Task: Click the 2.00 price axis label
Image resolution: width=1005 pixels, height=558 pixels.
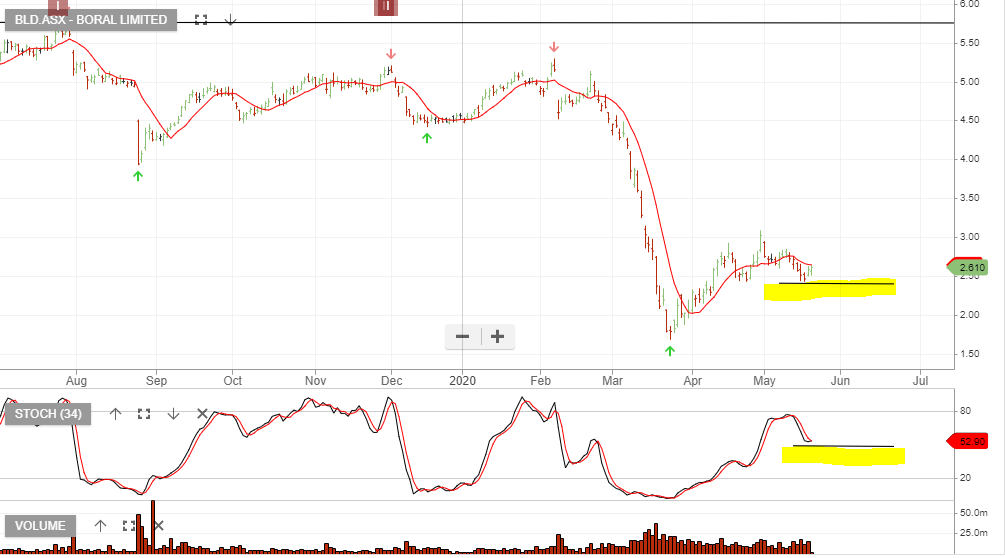Action: click(969, 315)
